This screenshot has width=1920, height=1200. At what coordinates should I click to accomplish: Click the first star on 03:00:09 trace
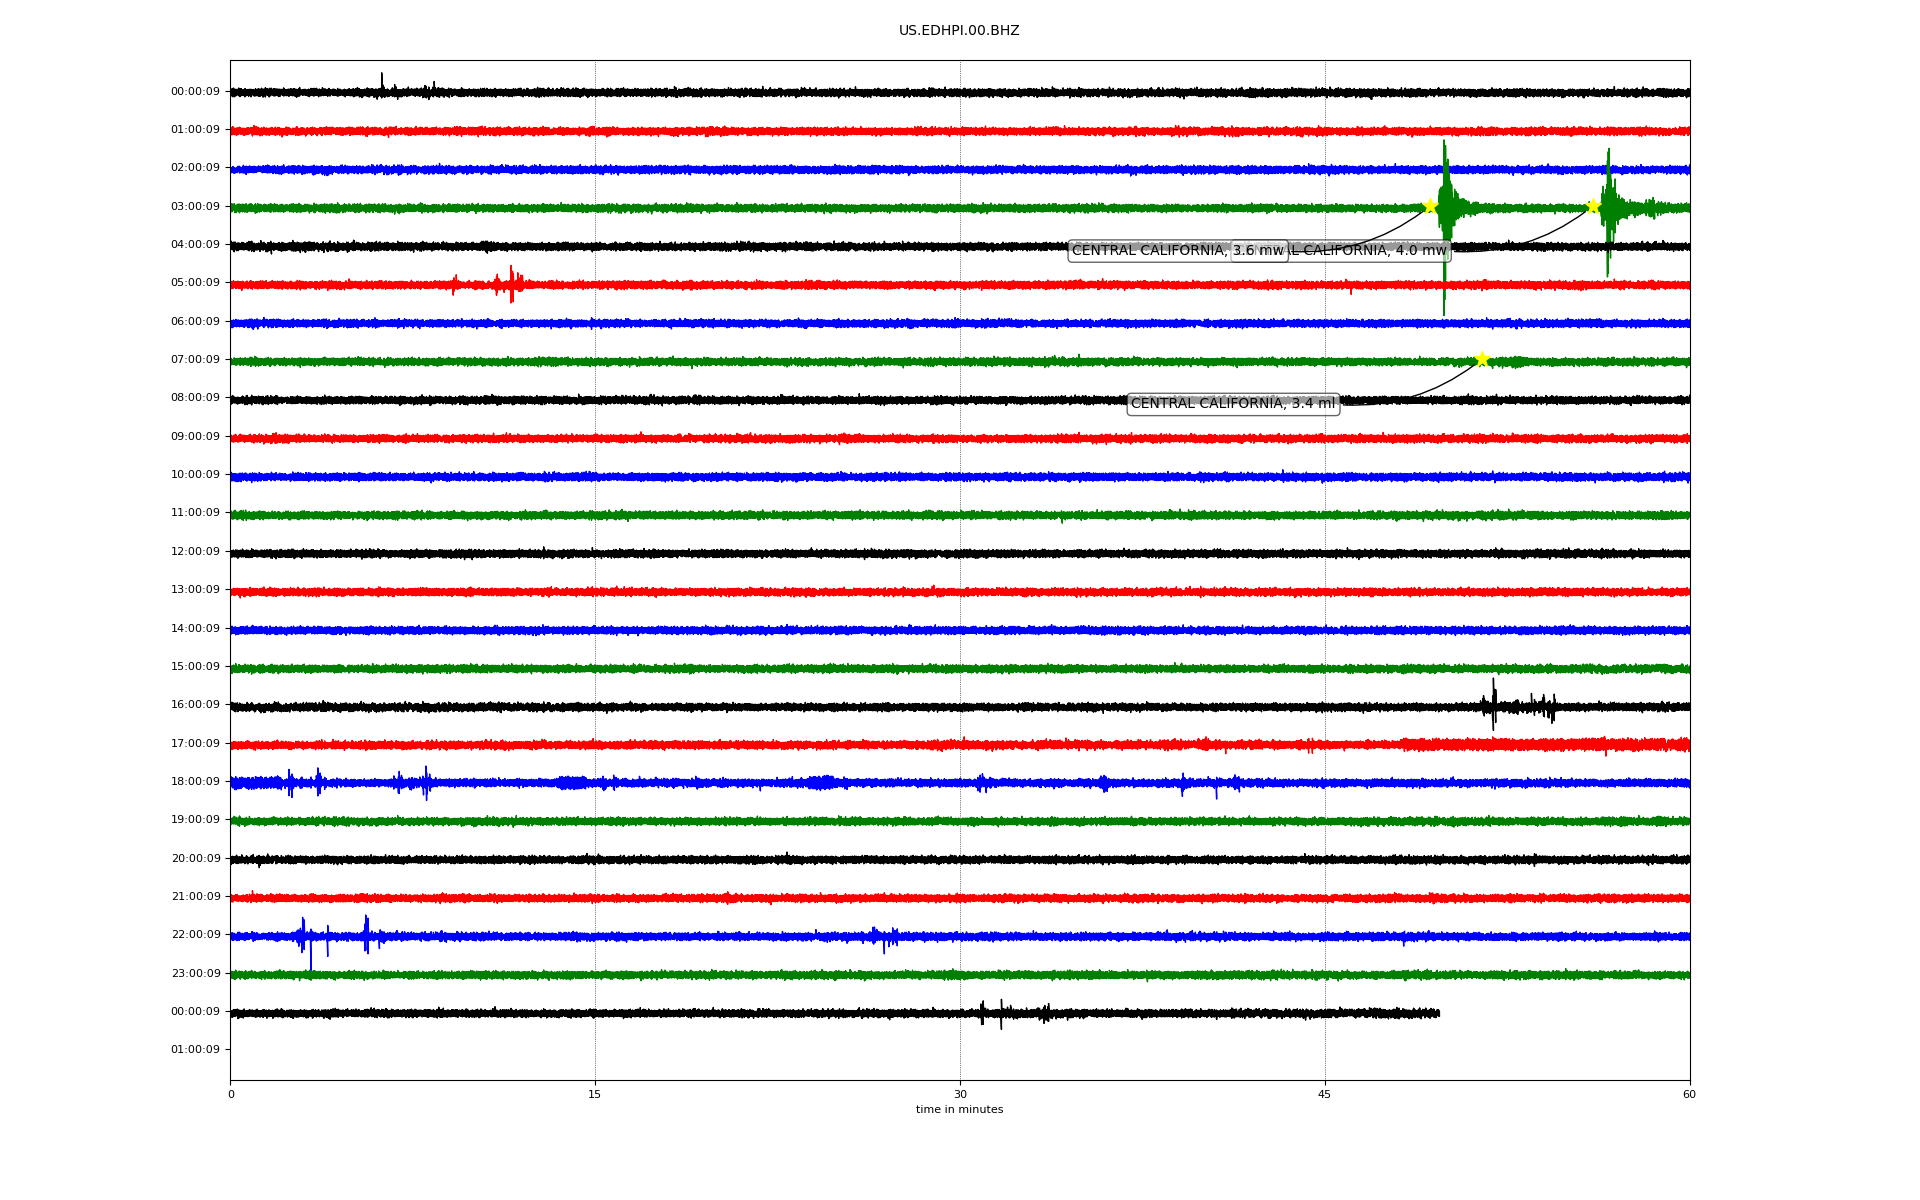tap(1430, 206)
